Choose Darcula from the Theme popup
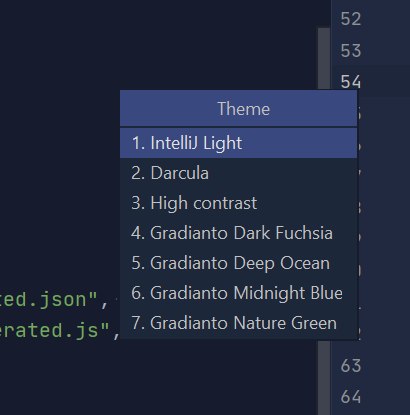Image resolution: width=410 pixels, height=415 pixels. pos(238,173)
